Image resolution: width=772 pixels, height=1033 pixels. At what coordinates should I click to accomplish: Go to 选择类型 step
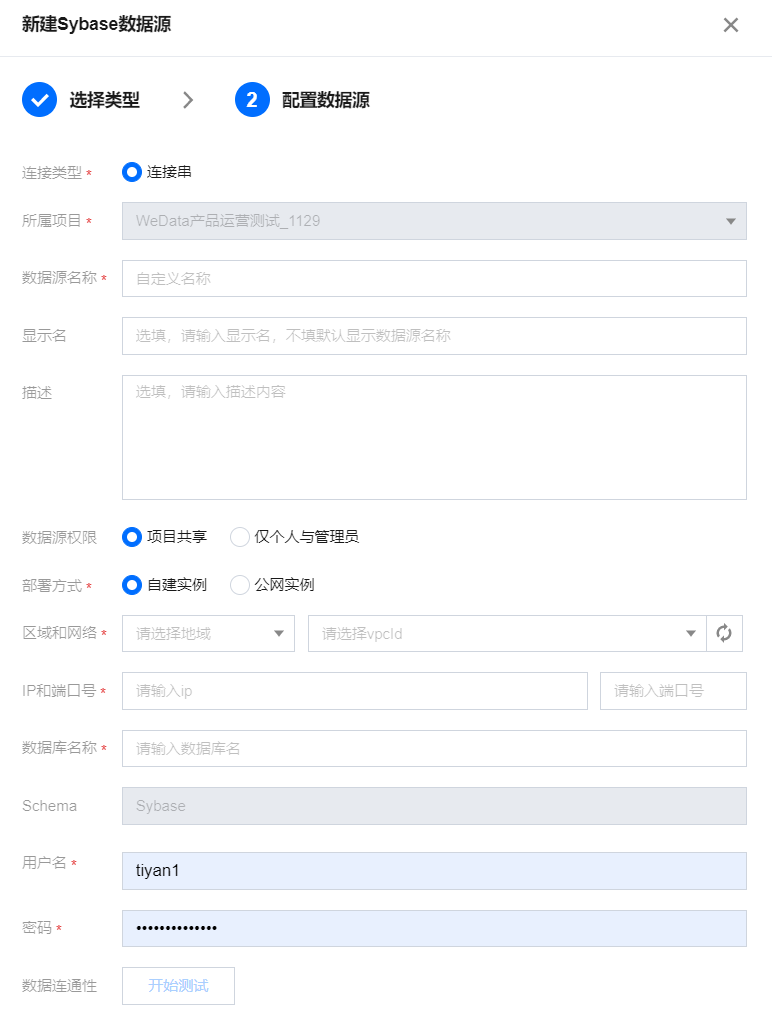pyautogui.click(x=104, y=100)
